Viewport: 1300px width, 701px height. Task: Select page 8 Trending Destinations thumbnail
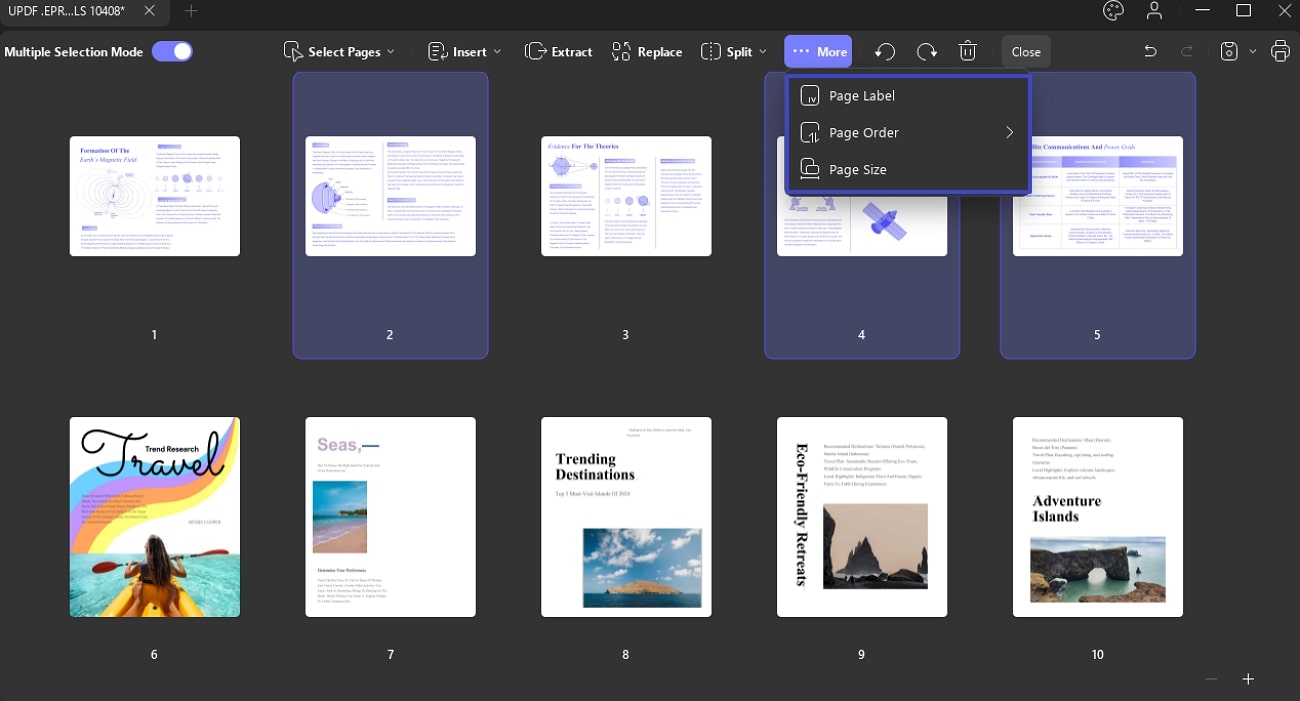pos(626,517)
